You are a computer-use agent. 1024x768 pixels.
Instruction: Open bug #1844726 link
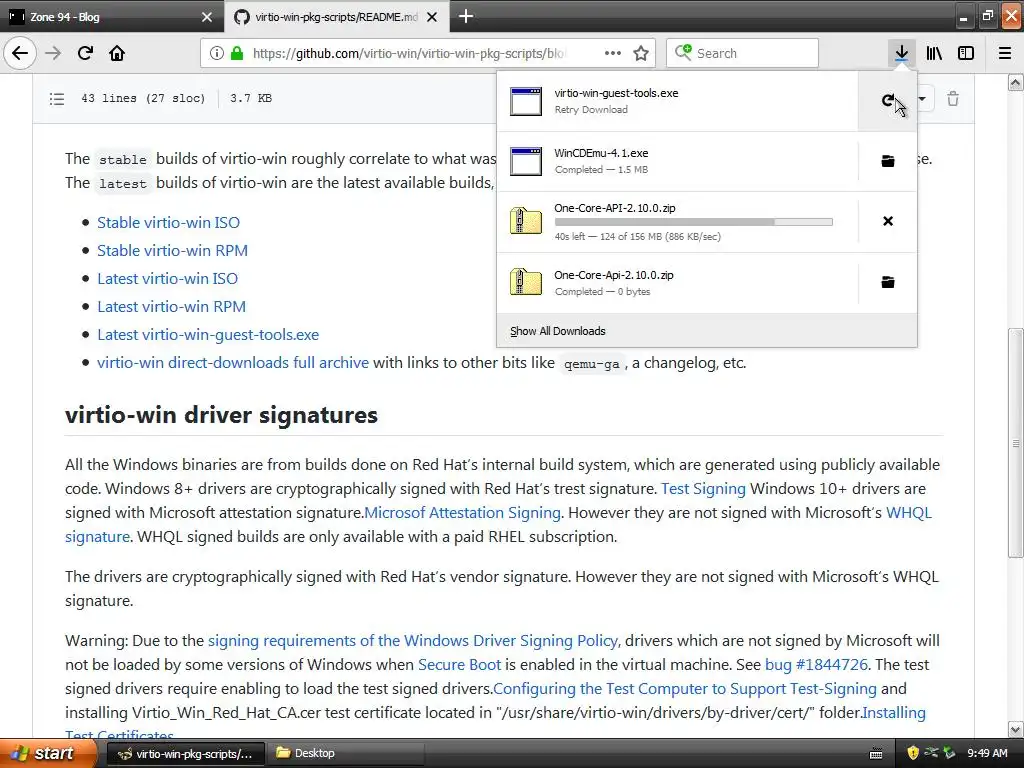click(816, 665)
